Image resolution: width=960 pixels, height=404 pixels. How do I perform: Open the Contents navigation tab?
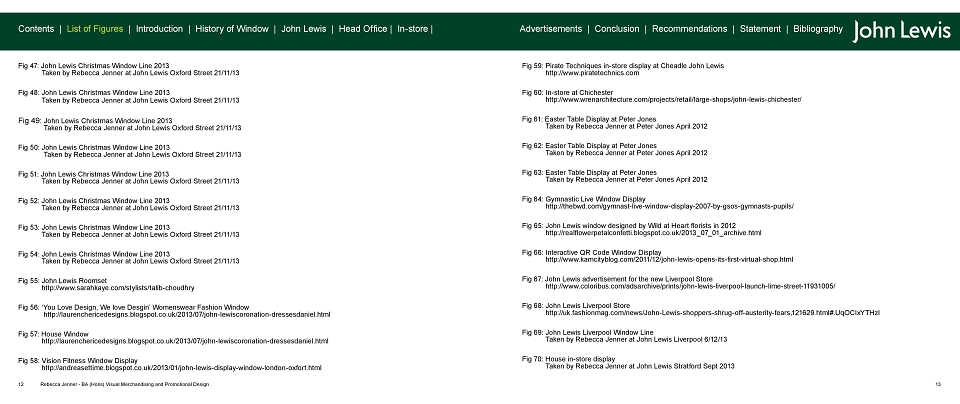36,29
